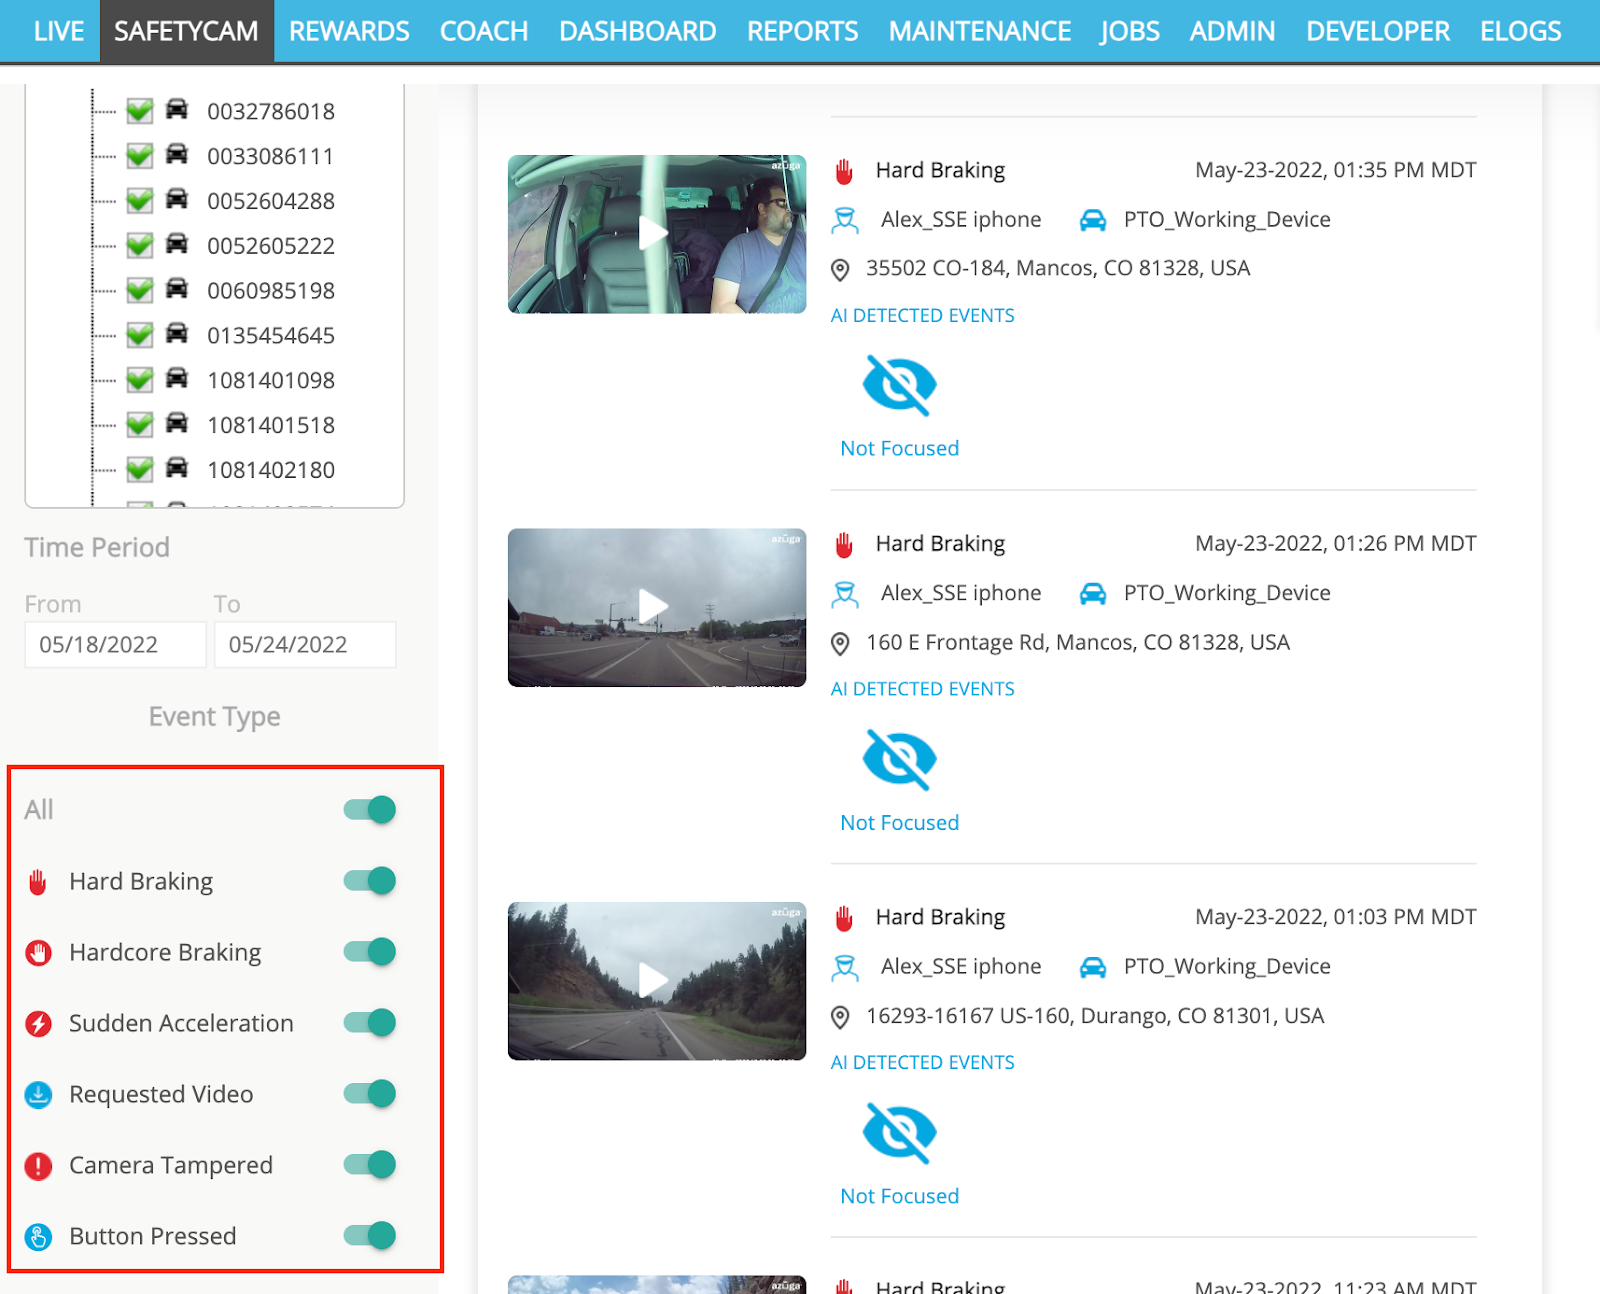Uncheck the checkbox for vehicle 0135454645
This screenshot has height=1294, width=1600.
[140, 335]
